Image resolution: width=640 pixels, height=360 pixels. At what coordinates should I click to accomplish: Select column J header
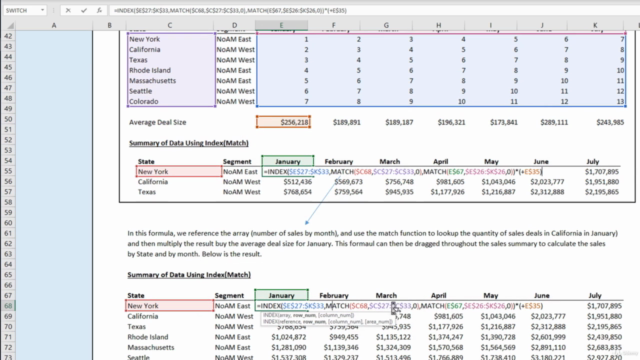pyautogui.click(x=543, y=25)
